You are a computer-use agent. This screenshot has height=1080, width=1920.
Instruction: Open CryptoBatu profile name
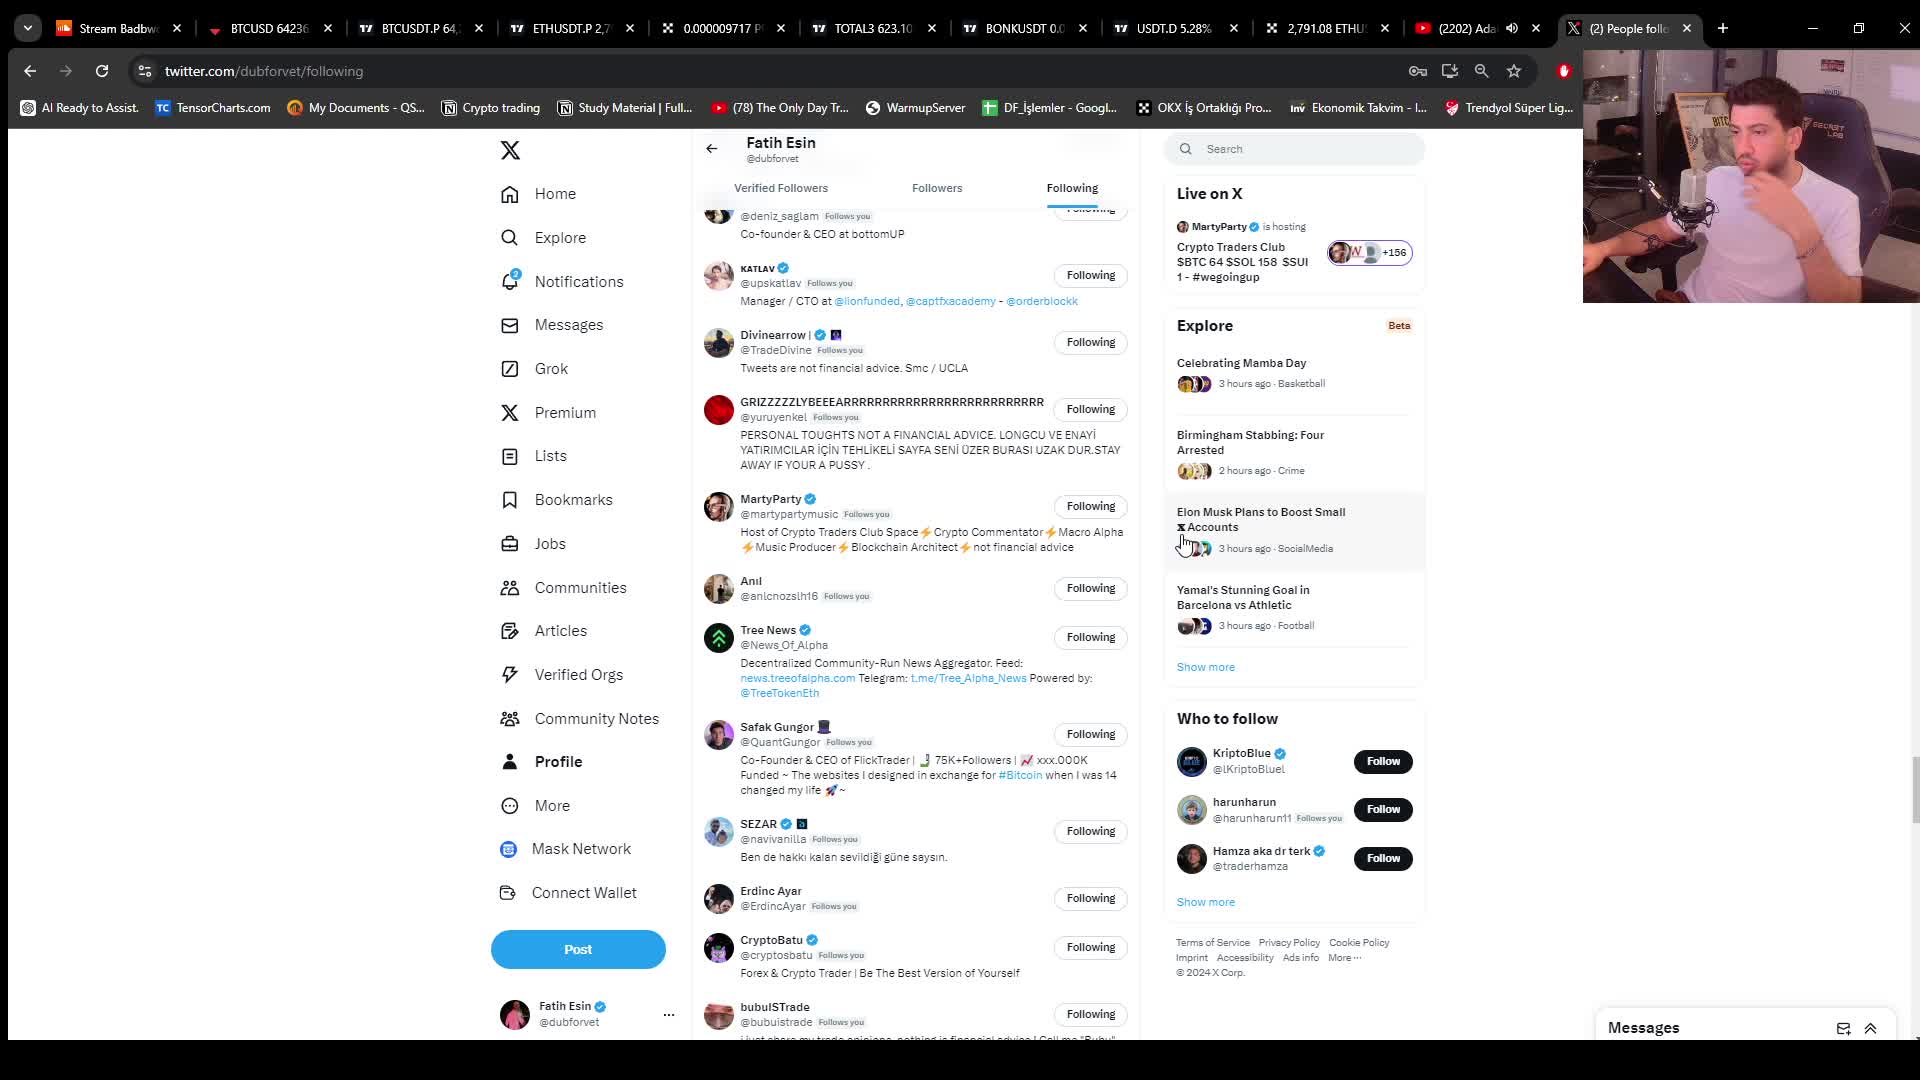tap(771, 940)
